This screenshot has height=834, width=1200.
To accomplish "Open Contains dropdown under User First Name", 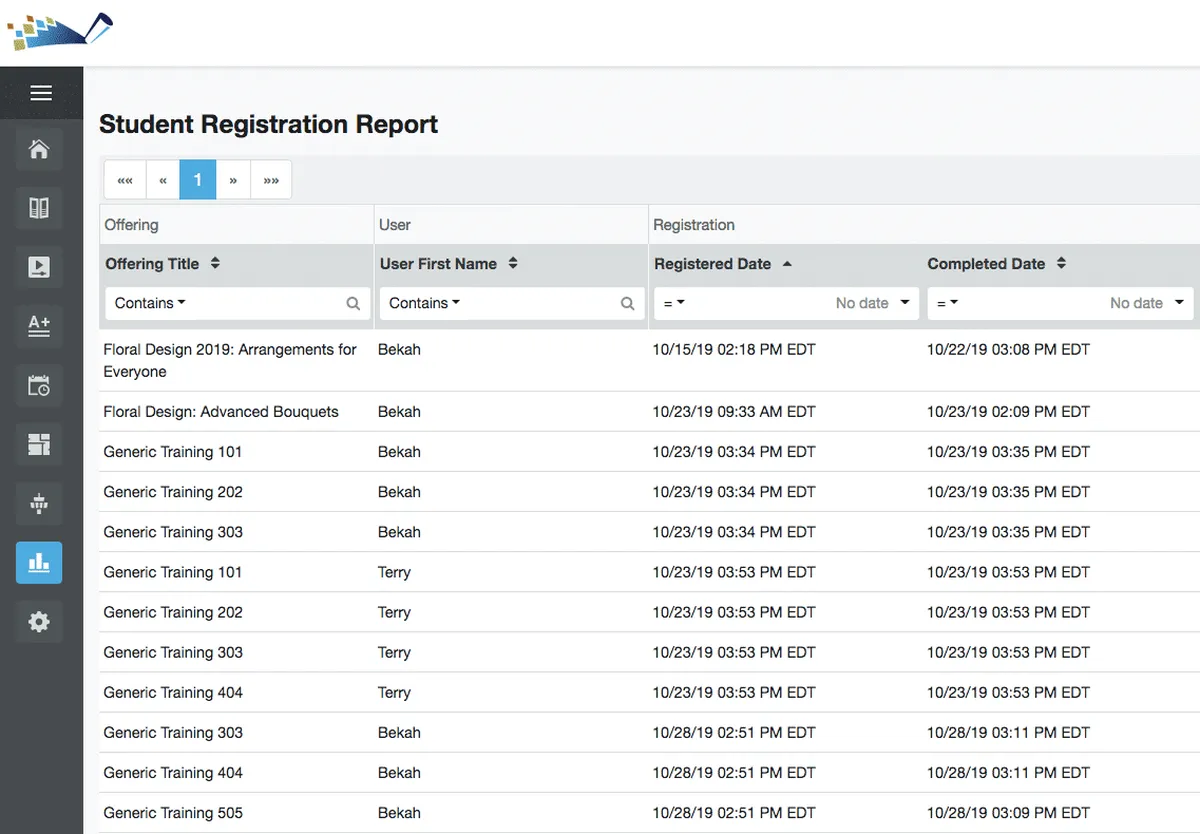I will [x=424, y=303].
